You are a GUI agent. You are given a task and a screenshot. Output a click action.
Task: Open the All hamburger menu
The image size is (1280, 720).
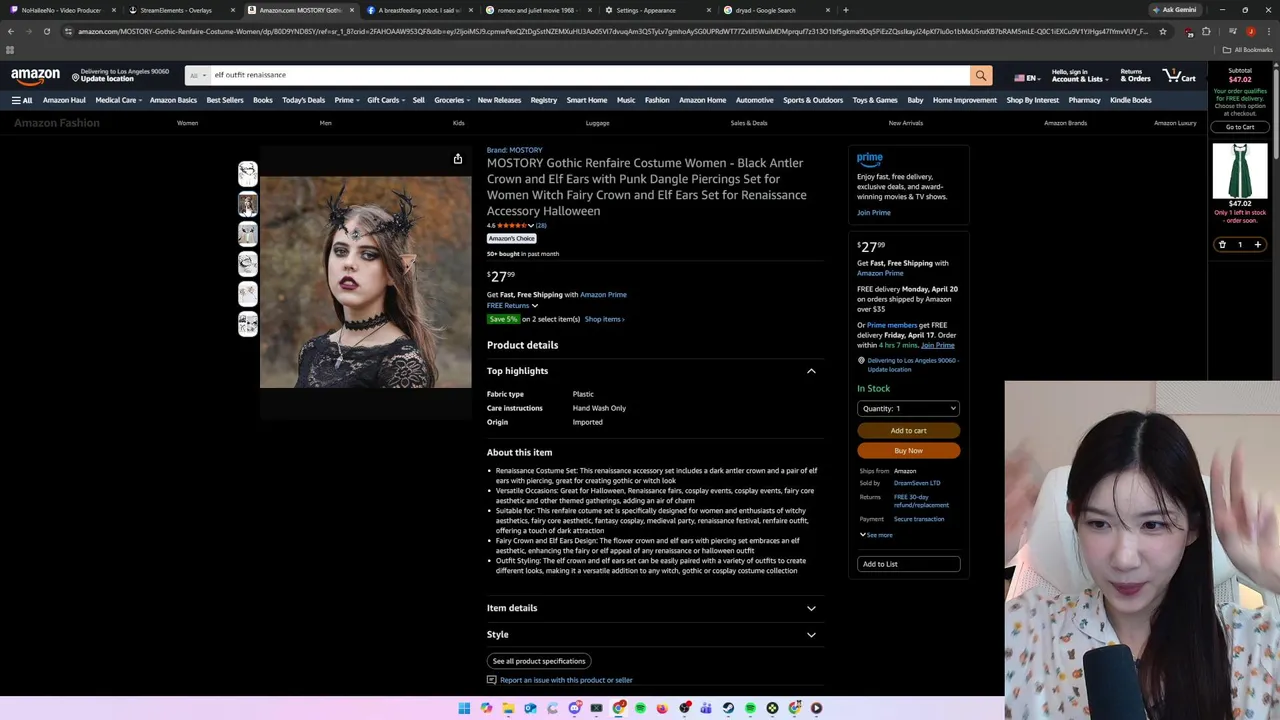pos(22,100)
